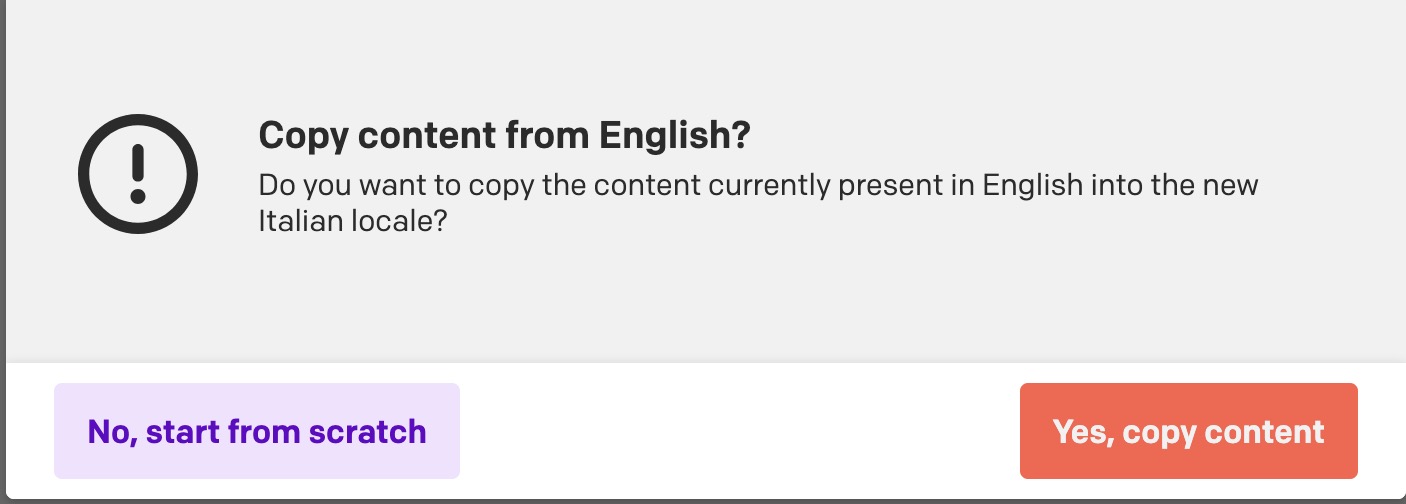Click the "Copy content from English?" heading
Screen dimensions: 1406x504
(x=504, y=137)
